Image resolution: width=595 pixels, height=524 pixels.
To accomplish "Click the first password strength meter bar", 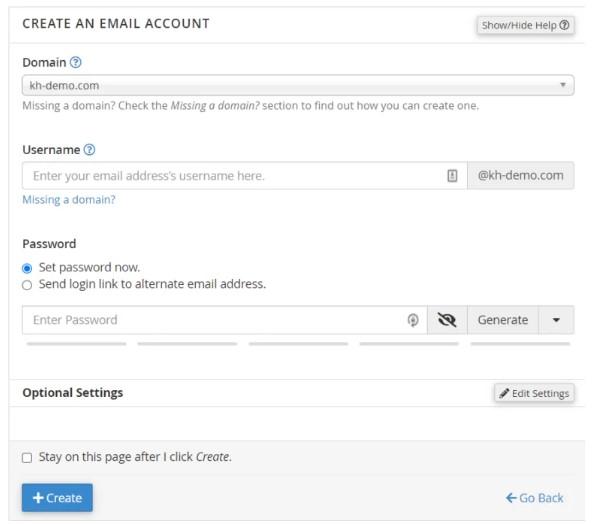I will point(76,344).
